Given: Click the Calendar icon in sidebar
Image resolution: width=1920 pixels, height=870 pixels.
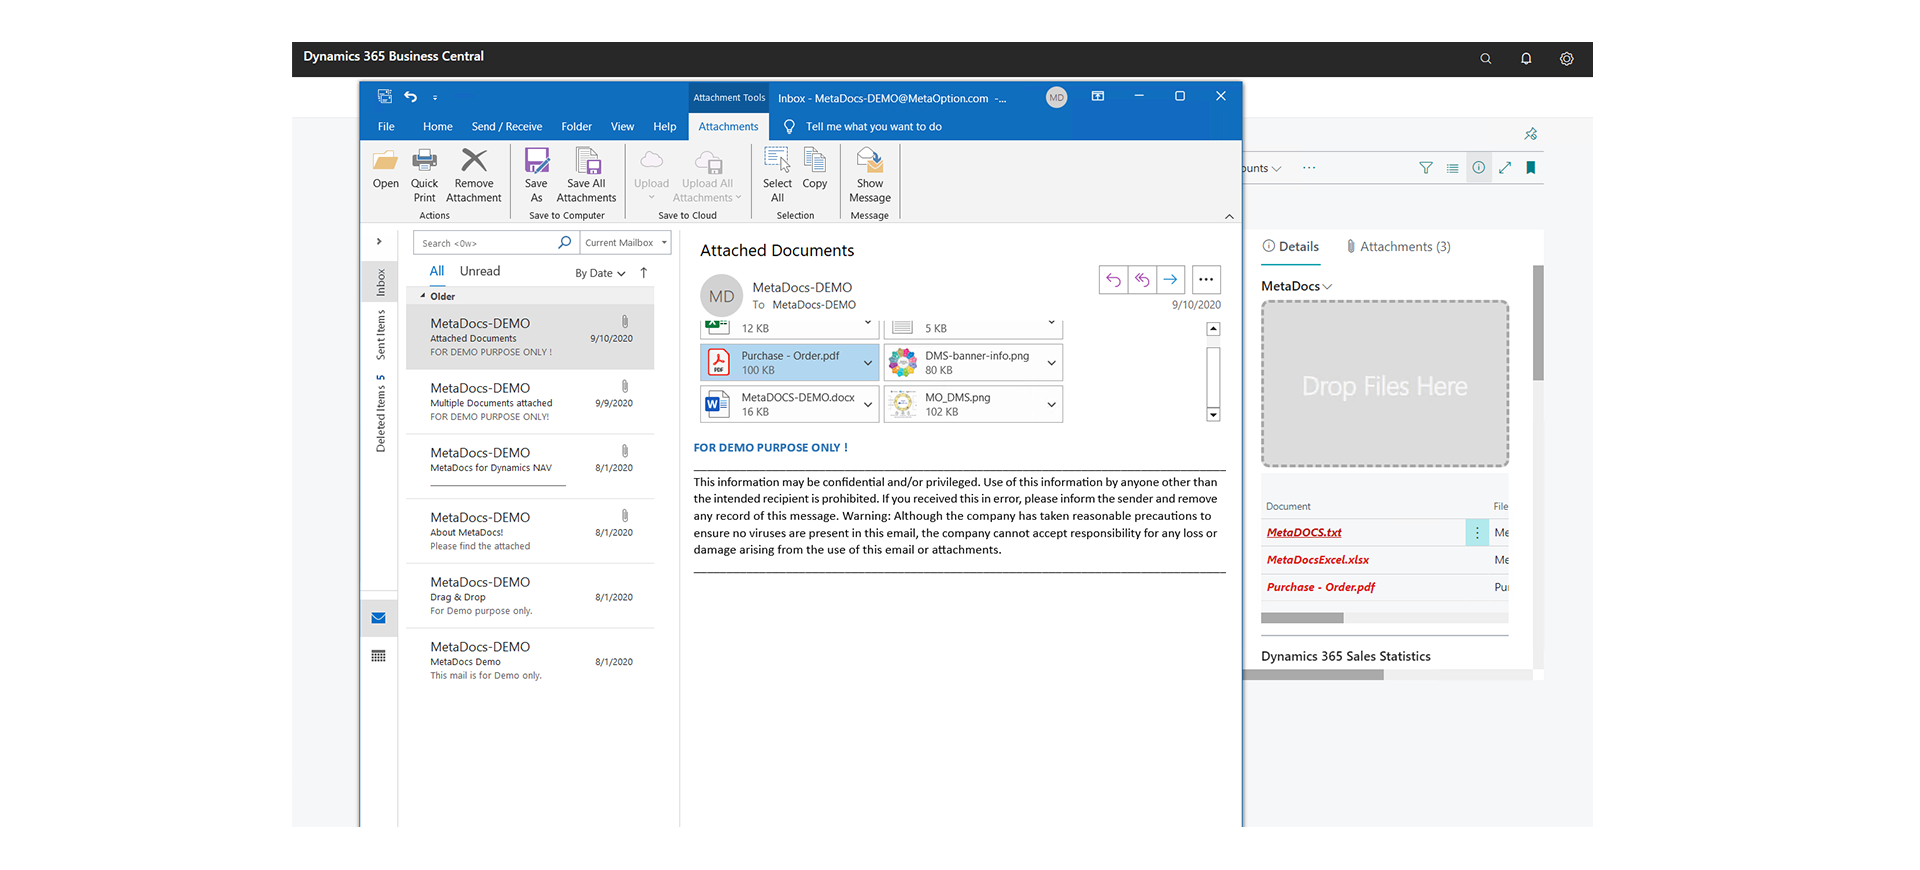Looking at the screenshot, I should (x=379, y=656).
